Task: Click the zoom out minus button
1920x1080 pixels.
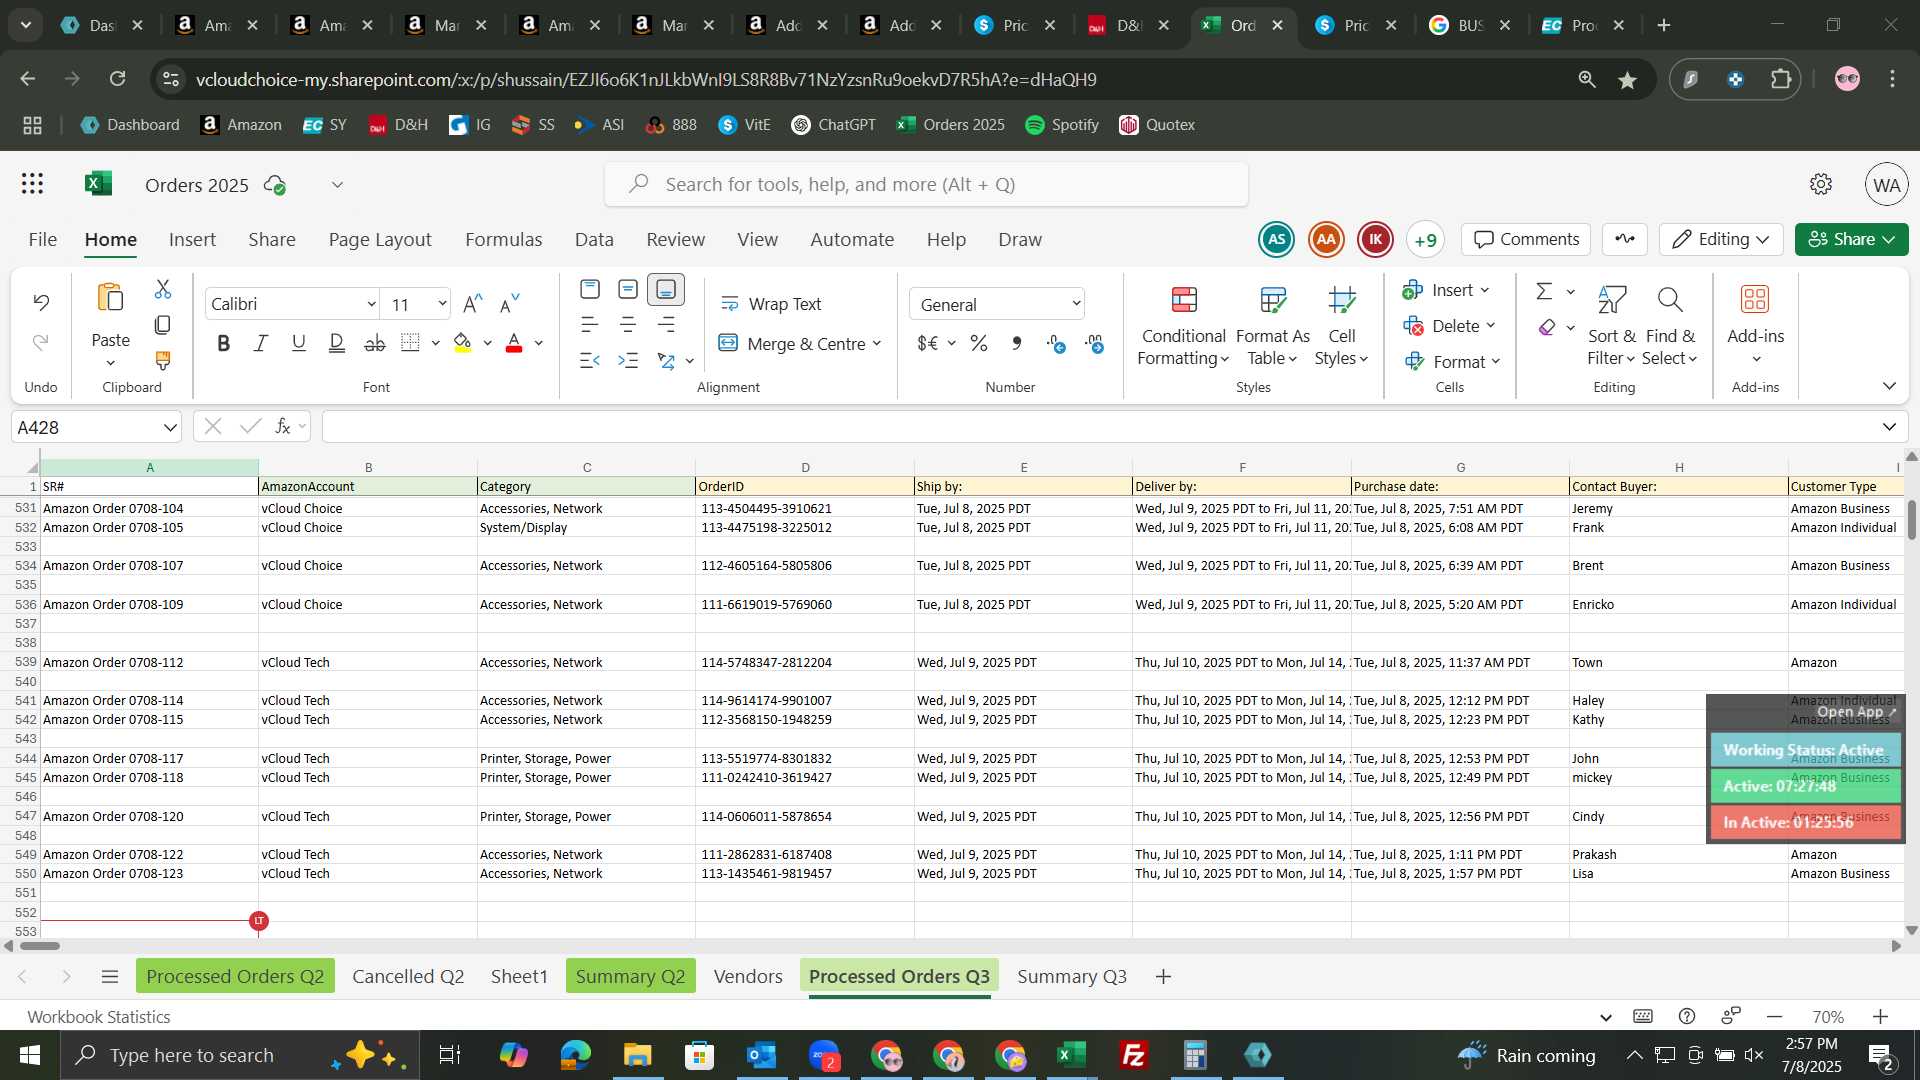Action: [1775, 1017]
